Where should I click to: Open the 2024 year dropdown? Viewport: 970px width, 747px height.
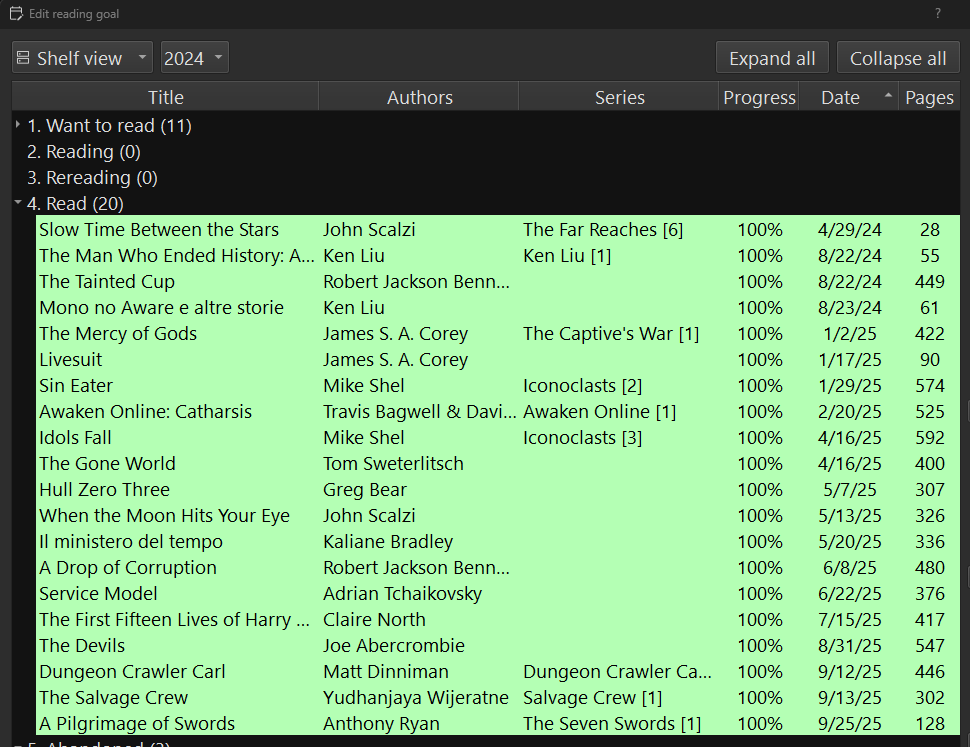(x=194, y=58)
